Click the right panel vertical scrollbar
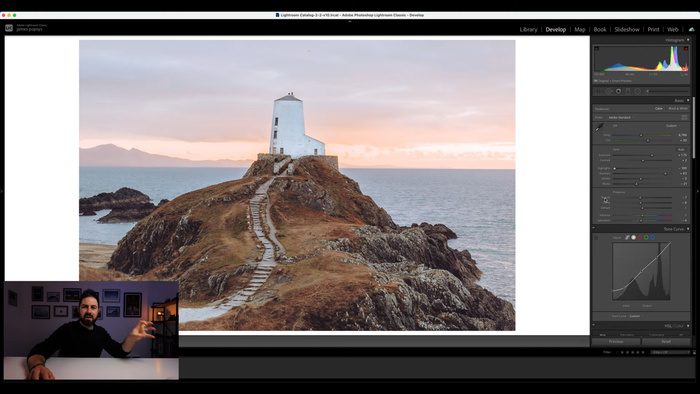The width and height of the screenshot is (700, 394). [694, 128]
